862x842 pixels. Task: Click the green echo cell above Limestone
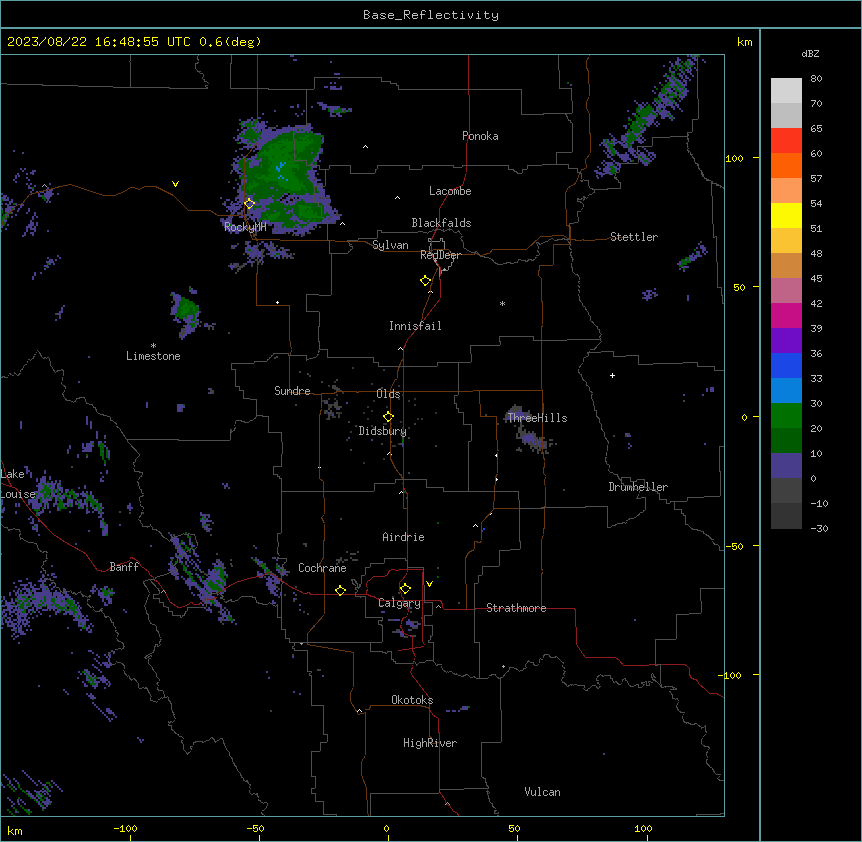coord(186,311)
